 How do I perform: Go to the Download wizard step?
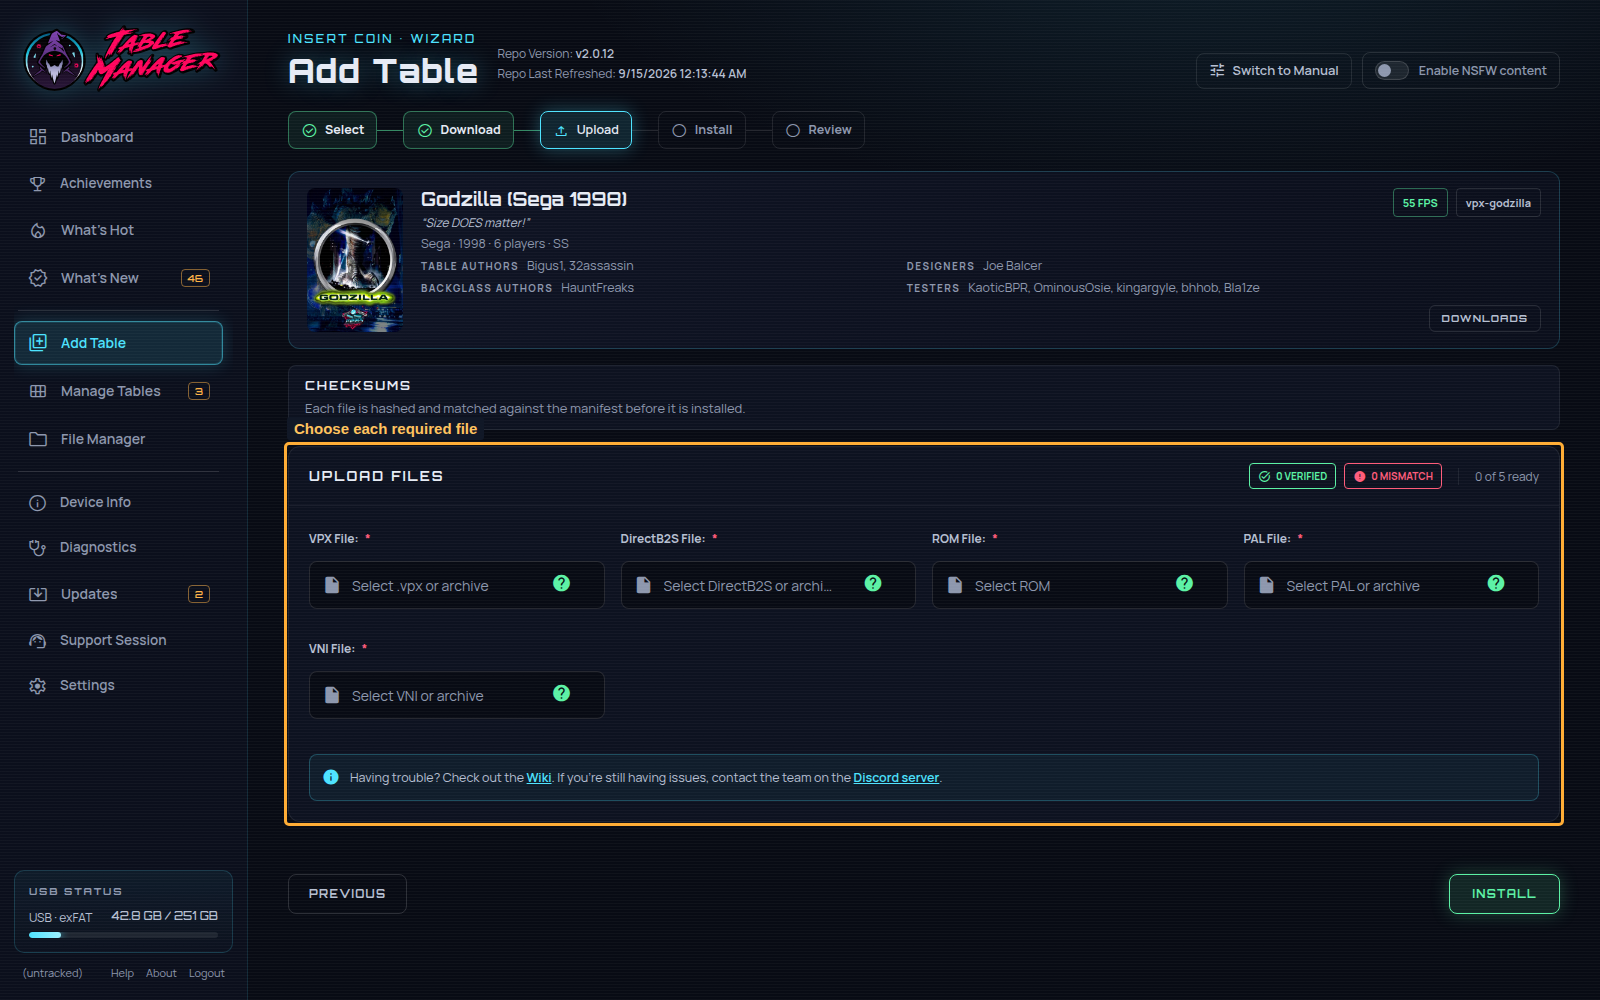click(x=459, y=130)
